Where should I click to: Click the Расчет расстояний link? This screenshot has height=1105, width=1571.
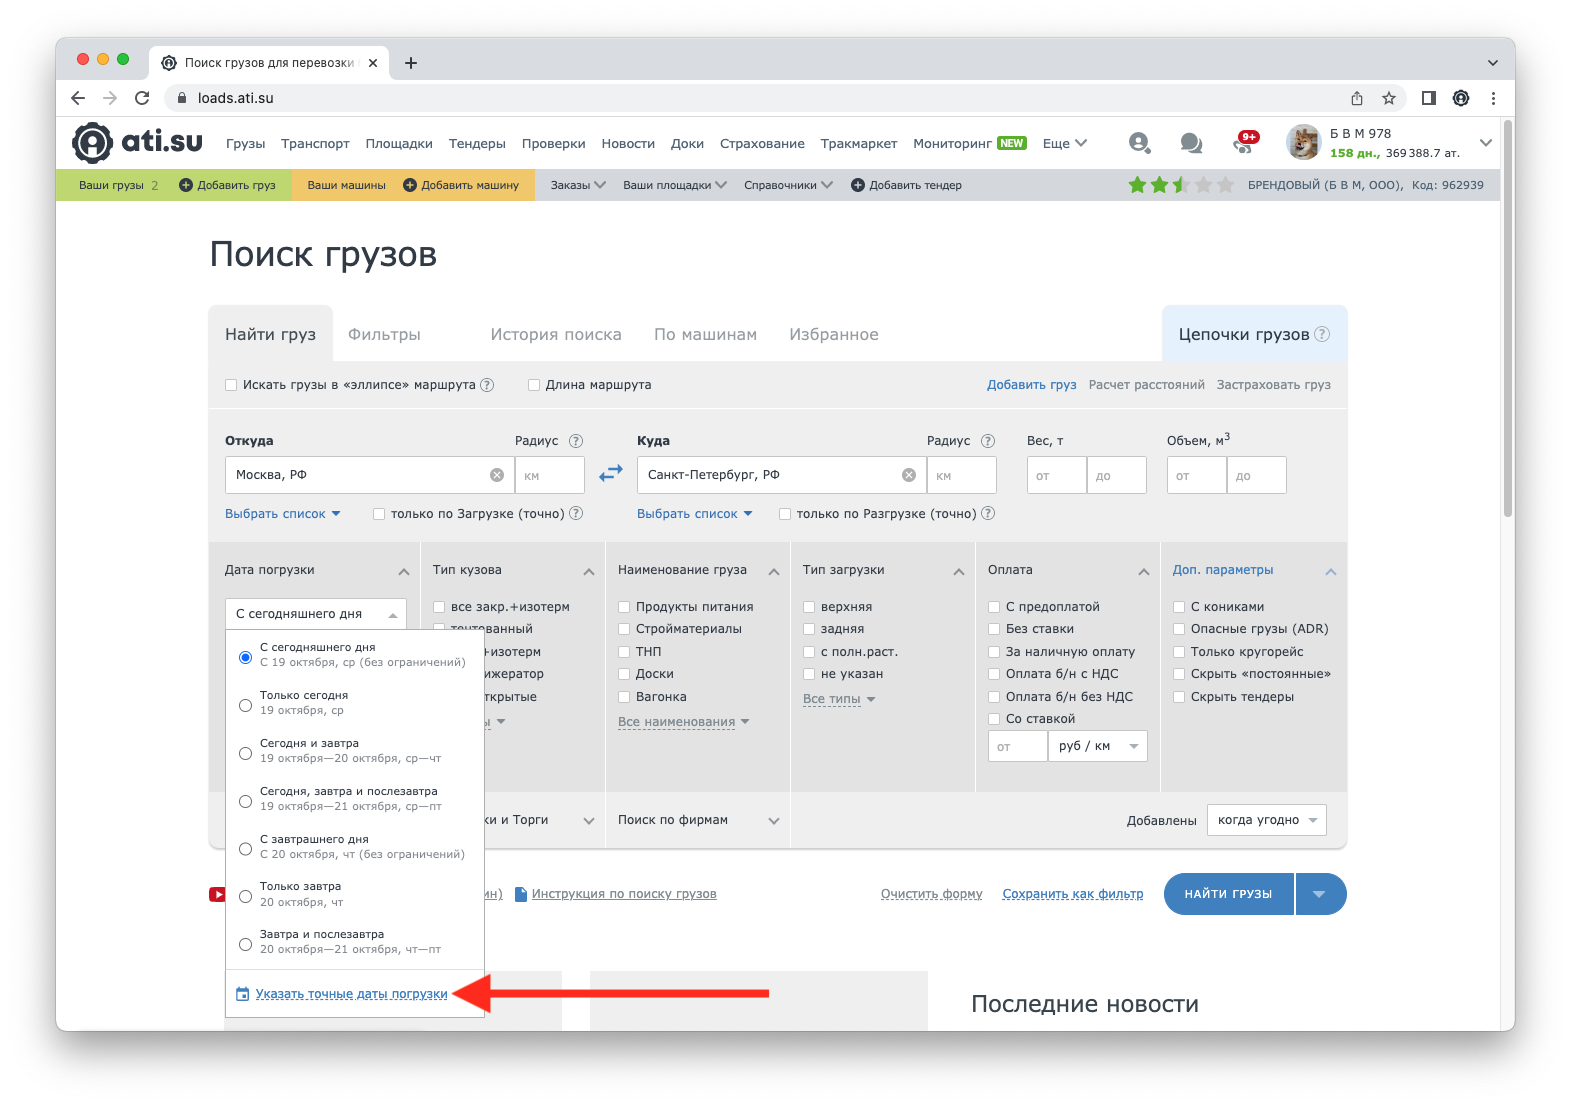(x=1147, y=385)
